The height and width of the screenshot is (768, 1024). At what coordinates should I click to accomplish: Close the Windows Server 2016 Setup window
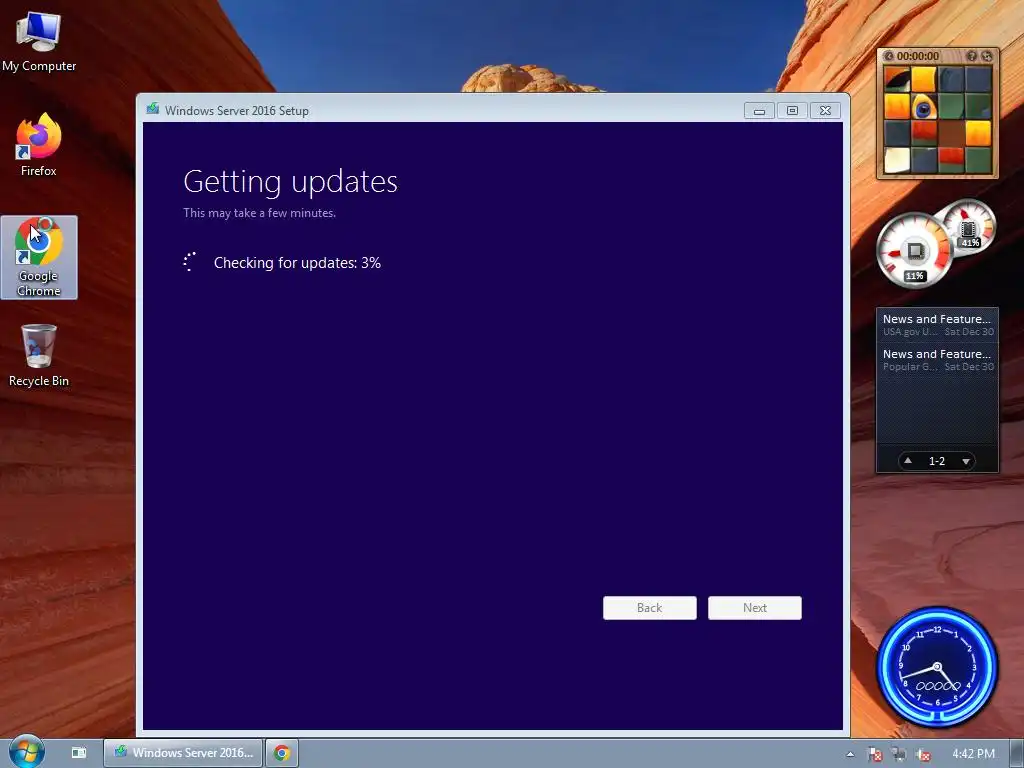[825, 111]
